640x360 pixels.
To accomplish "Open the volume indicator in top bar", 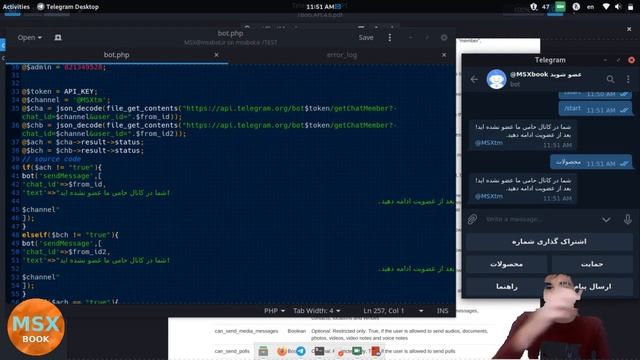I will click(x=618, y=7).
